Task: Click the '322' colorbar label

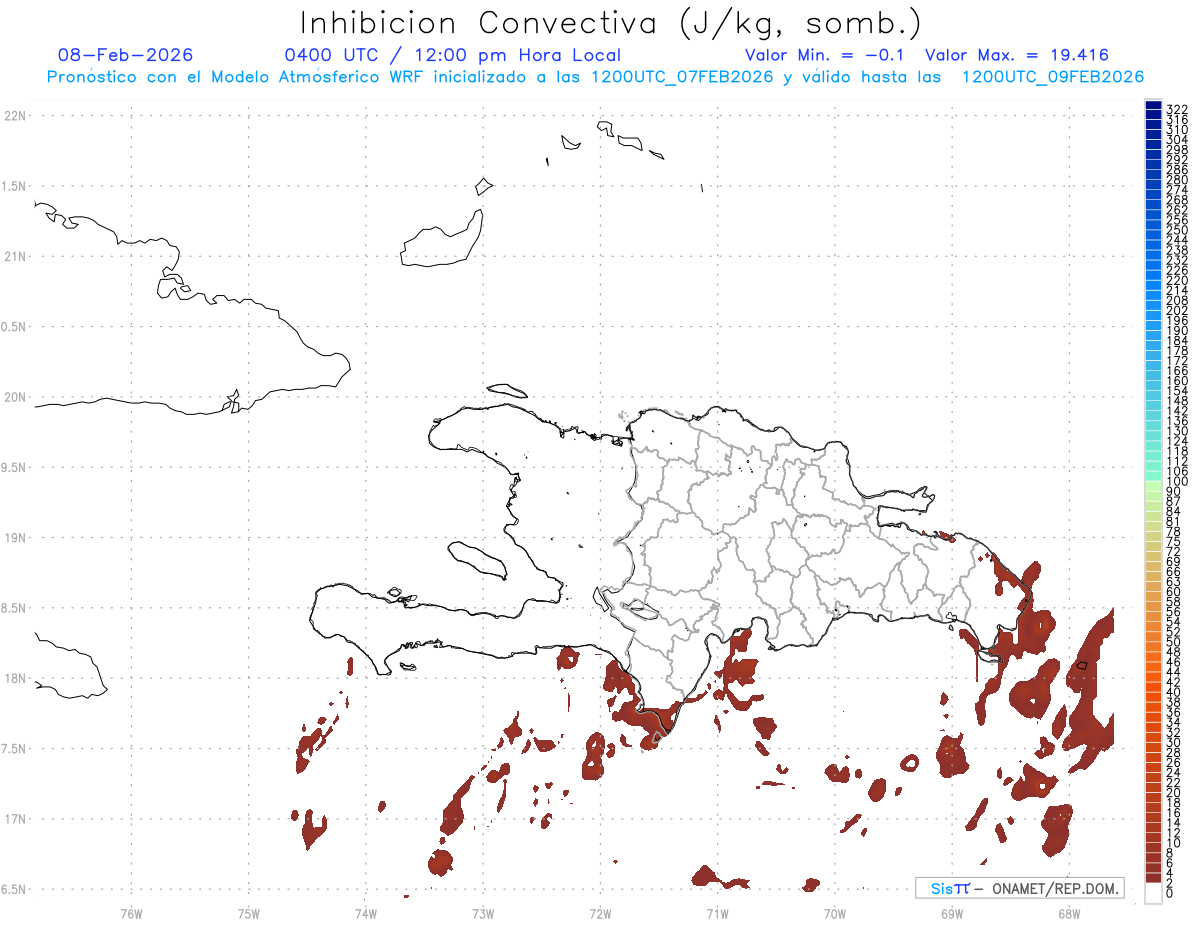Action: [x=1177, y=108]
